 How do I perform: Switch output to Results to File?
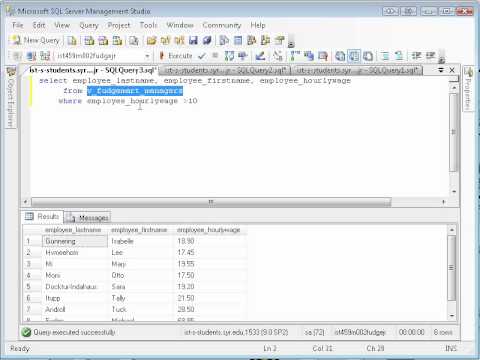pos(368,56)
